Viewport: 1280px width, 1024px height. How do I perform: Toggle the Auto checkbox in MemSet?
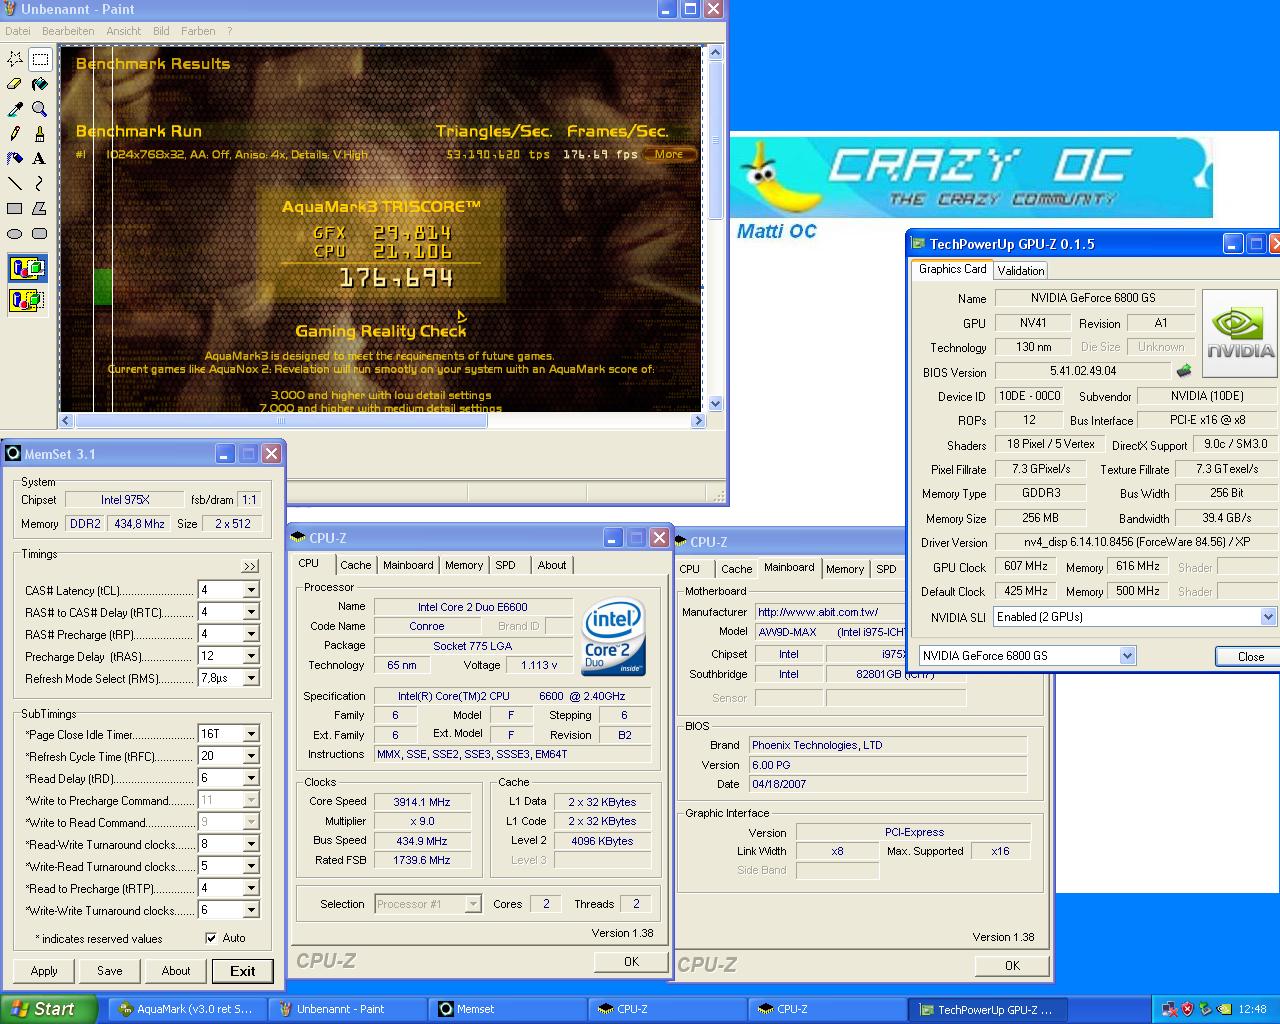pyautogui.click(x=211, y=938)
